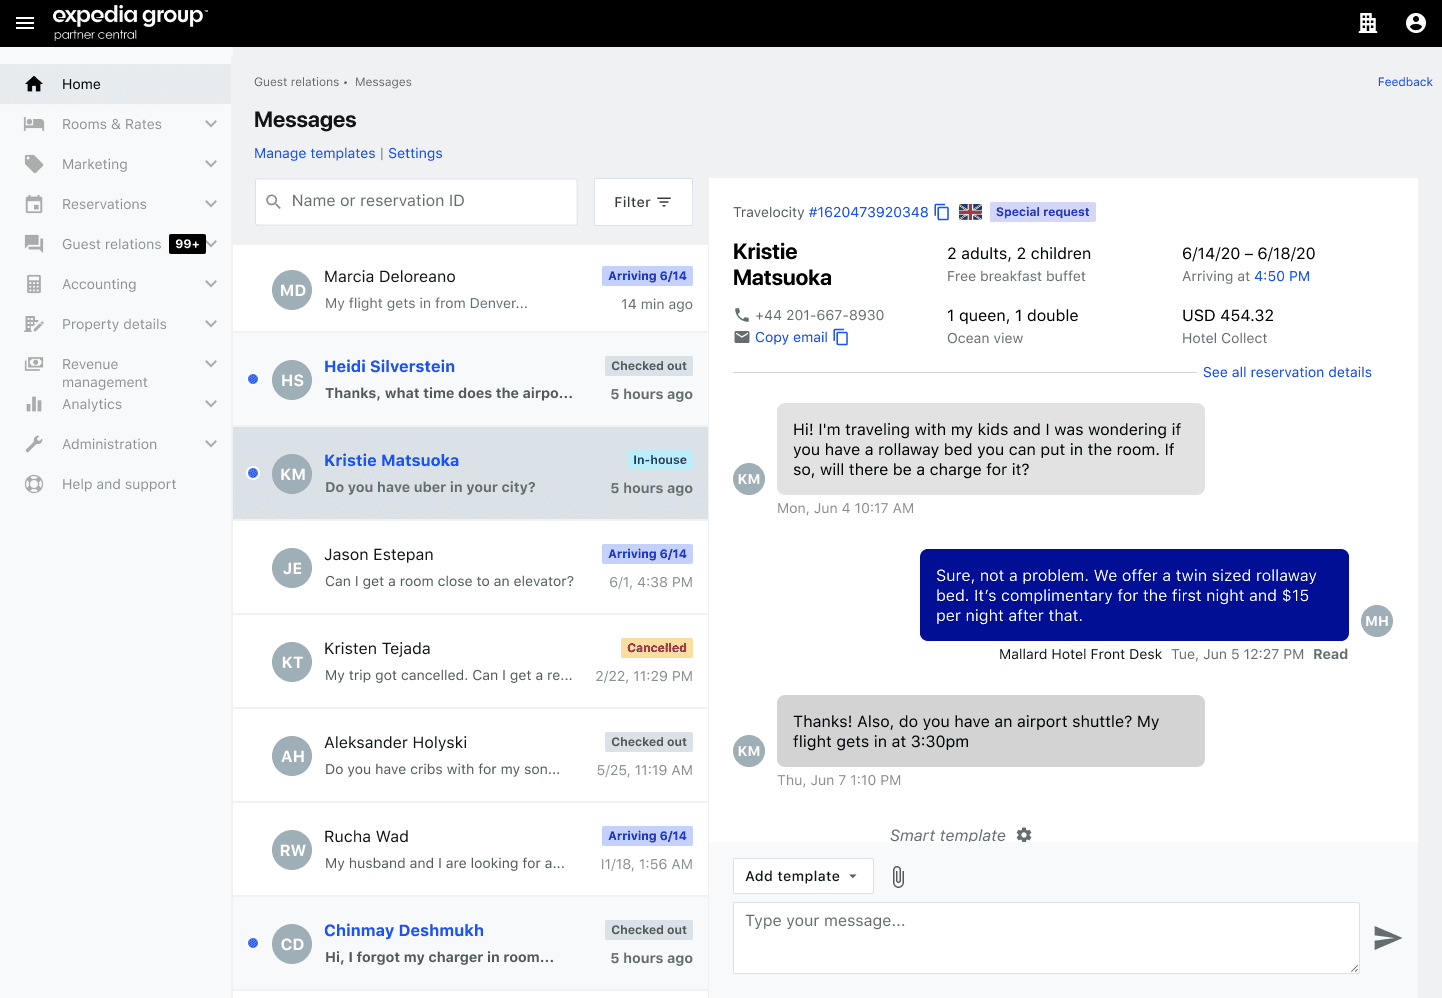The width and height of the screenshot is (1442, 998).
Task: Select Home in the sidebar
Action: [x=115, y=84]
